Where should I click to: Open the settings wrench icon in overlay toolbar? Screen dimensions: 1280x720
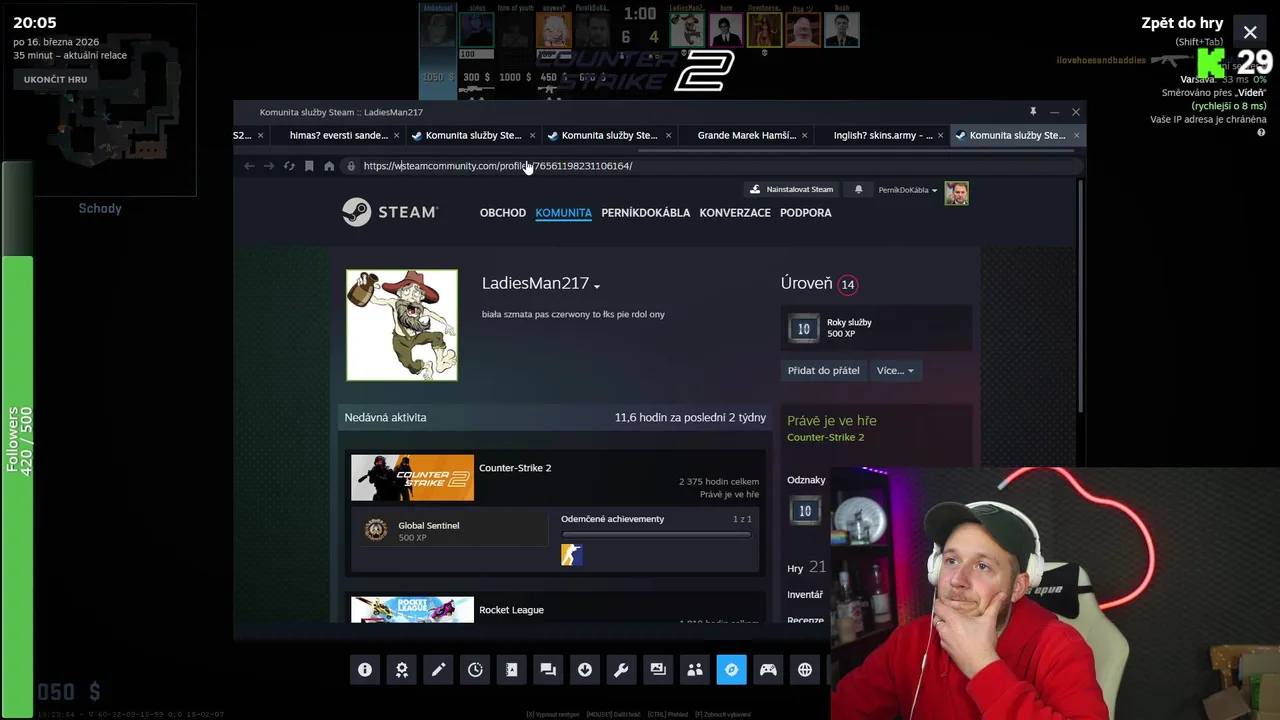[621, 670]
